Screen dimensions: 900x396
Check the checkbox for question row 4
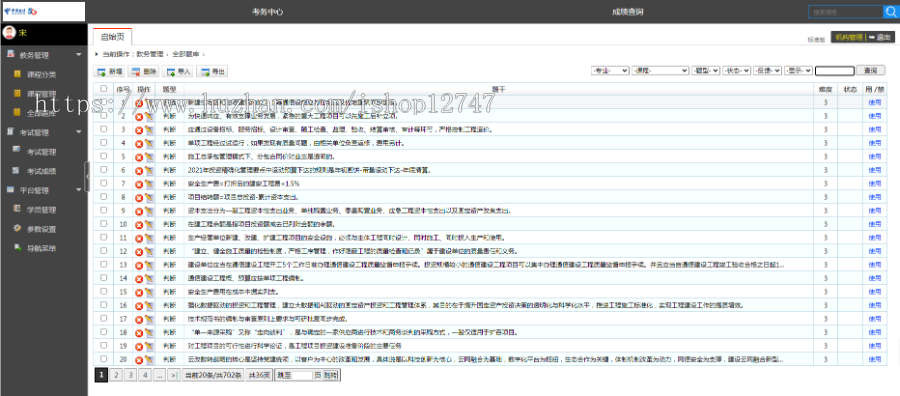tap(103, 143)
